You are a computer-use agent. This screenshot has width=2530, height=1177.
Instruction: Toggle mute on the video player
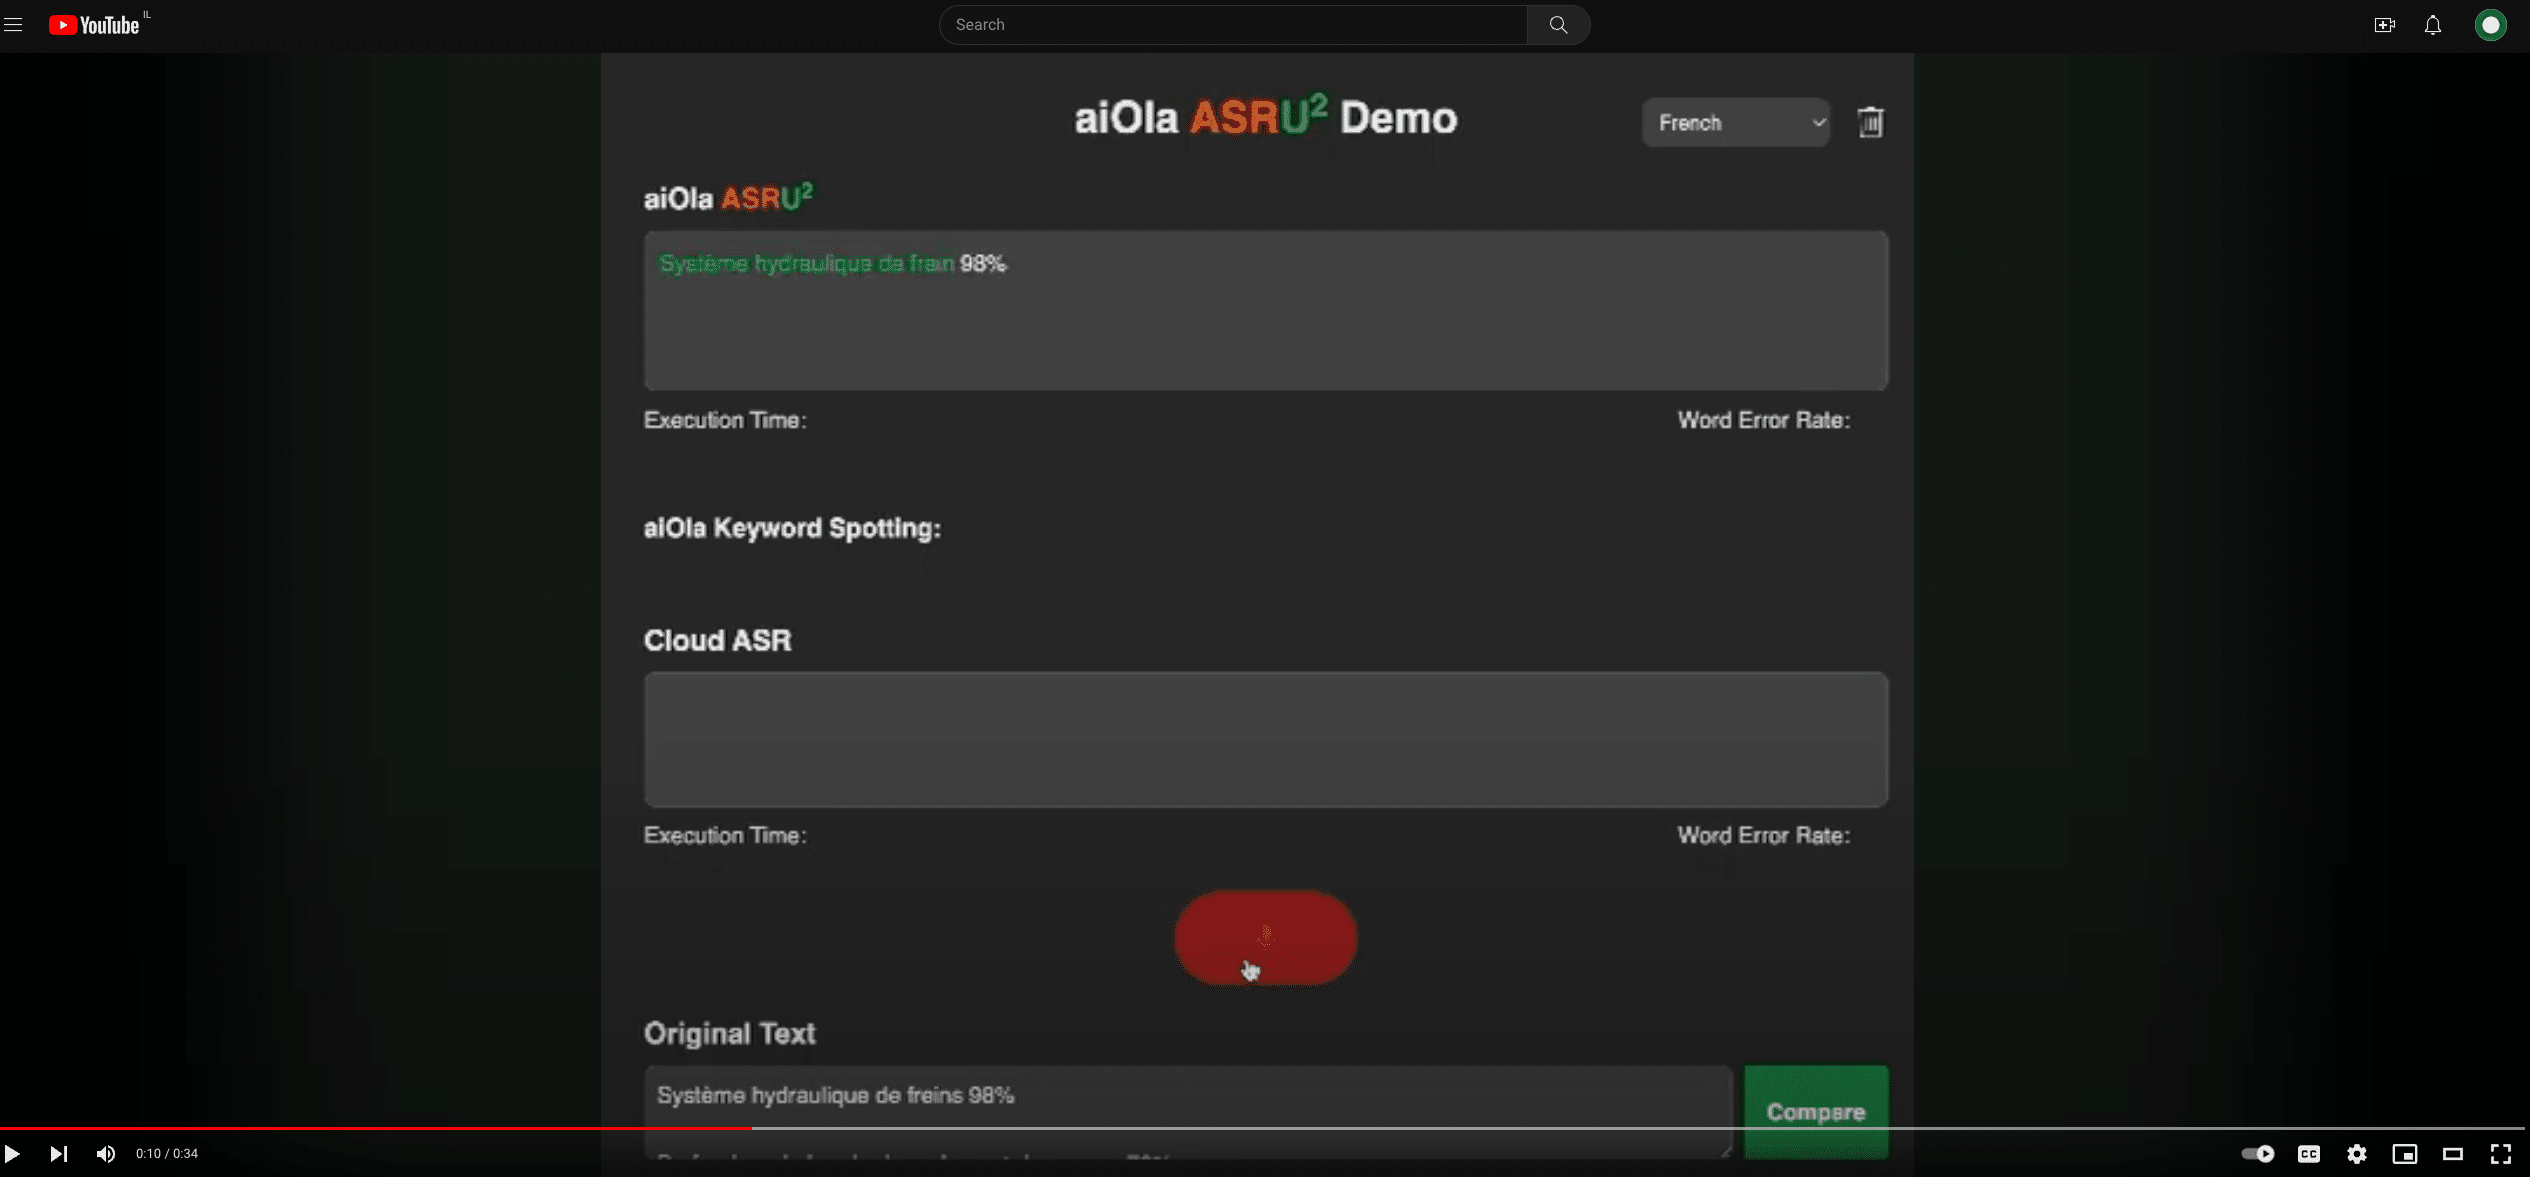tap(105, 1153)
